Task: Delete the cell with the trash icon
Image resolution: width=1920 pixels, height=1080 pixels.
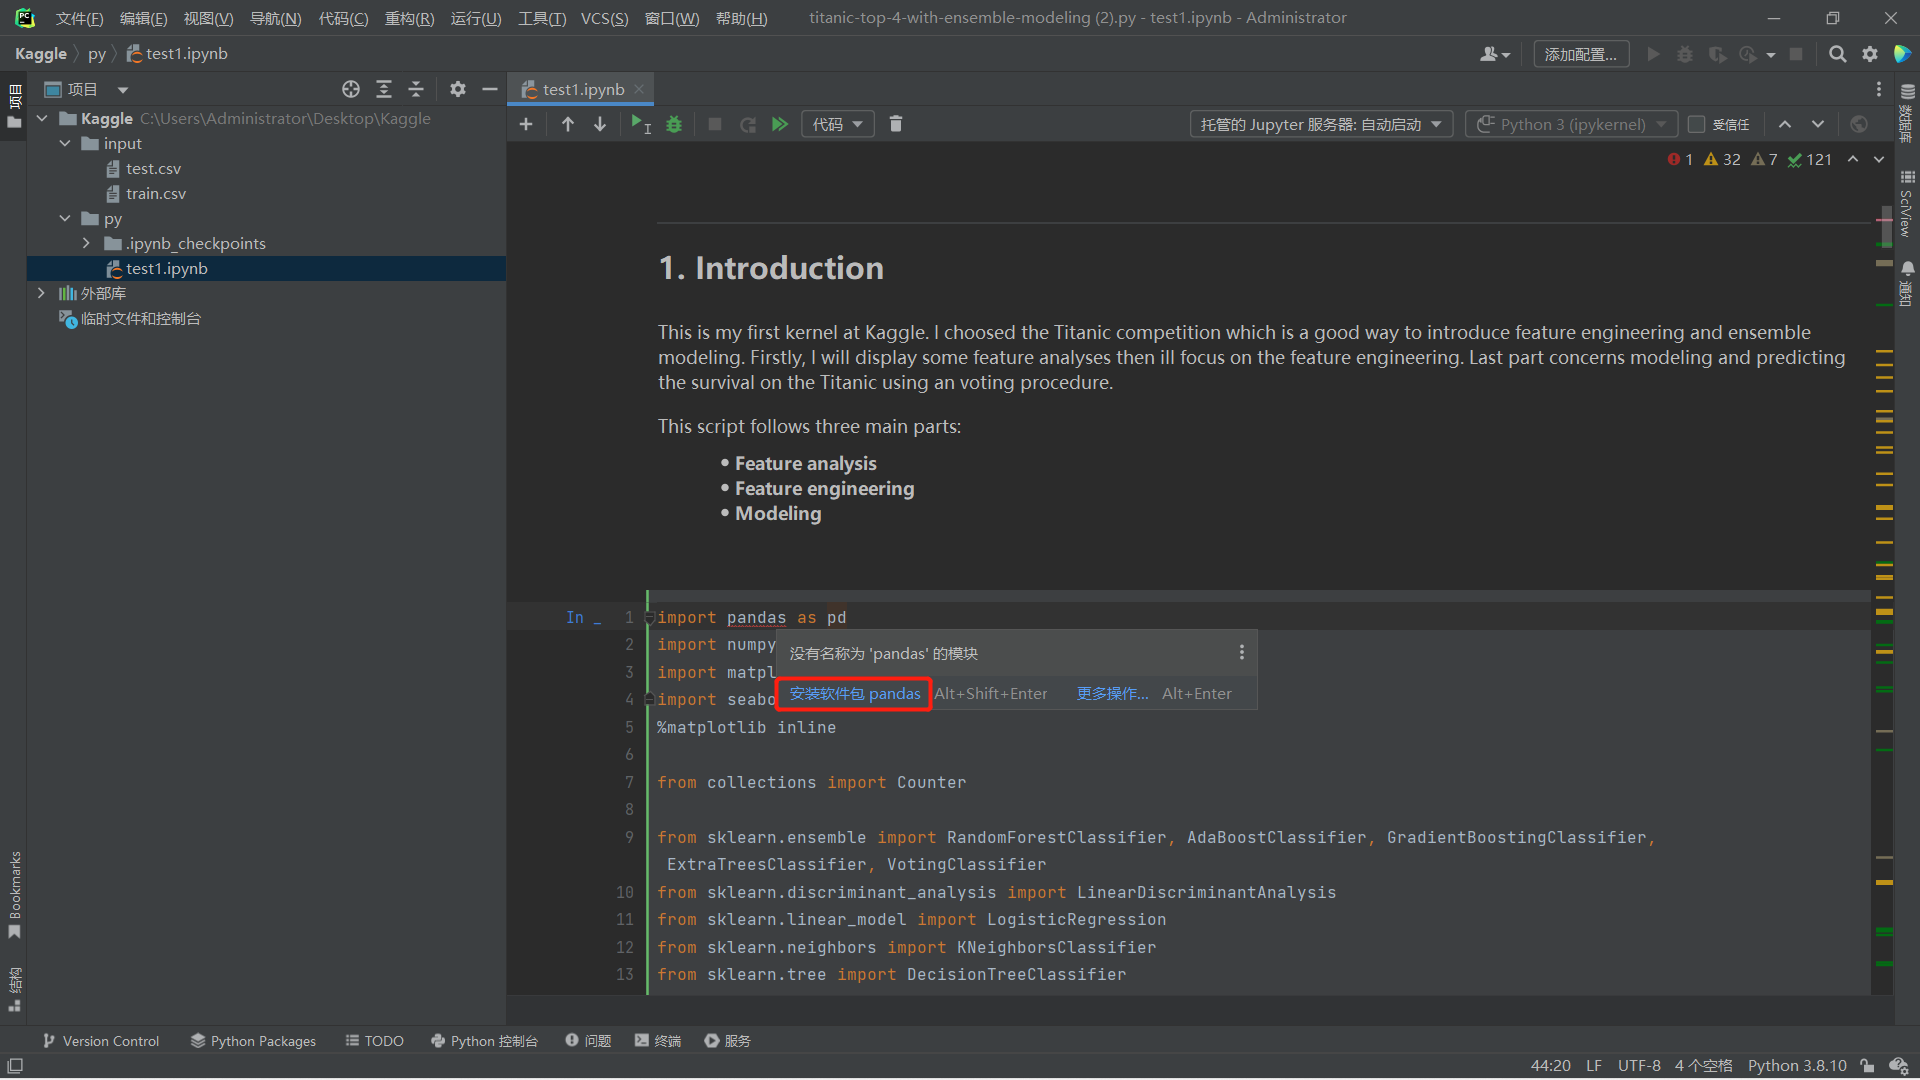Action: 896,124
